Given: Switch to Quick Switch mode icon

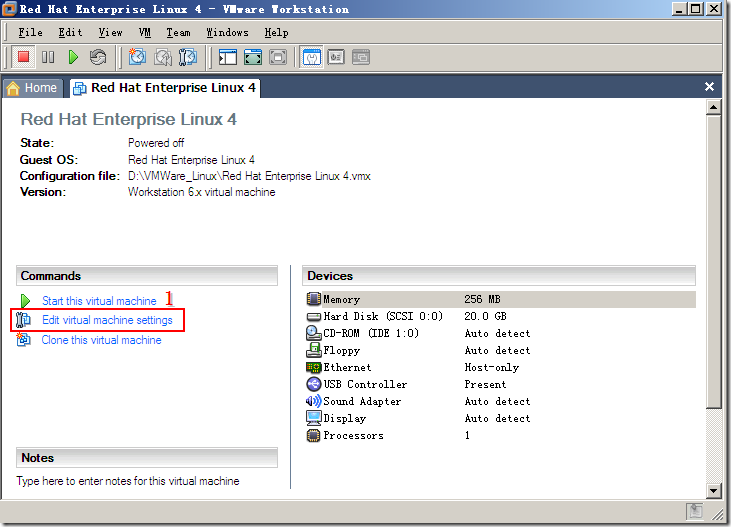Looking at the screenshot, I should [x=253, y=57].
